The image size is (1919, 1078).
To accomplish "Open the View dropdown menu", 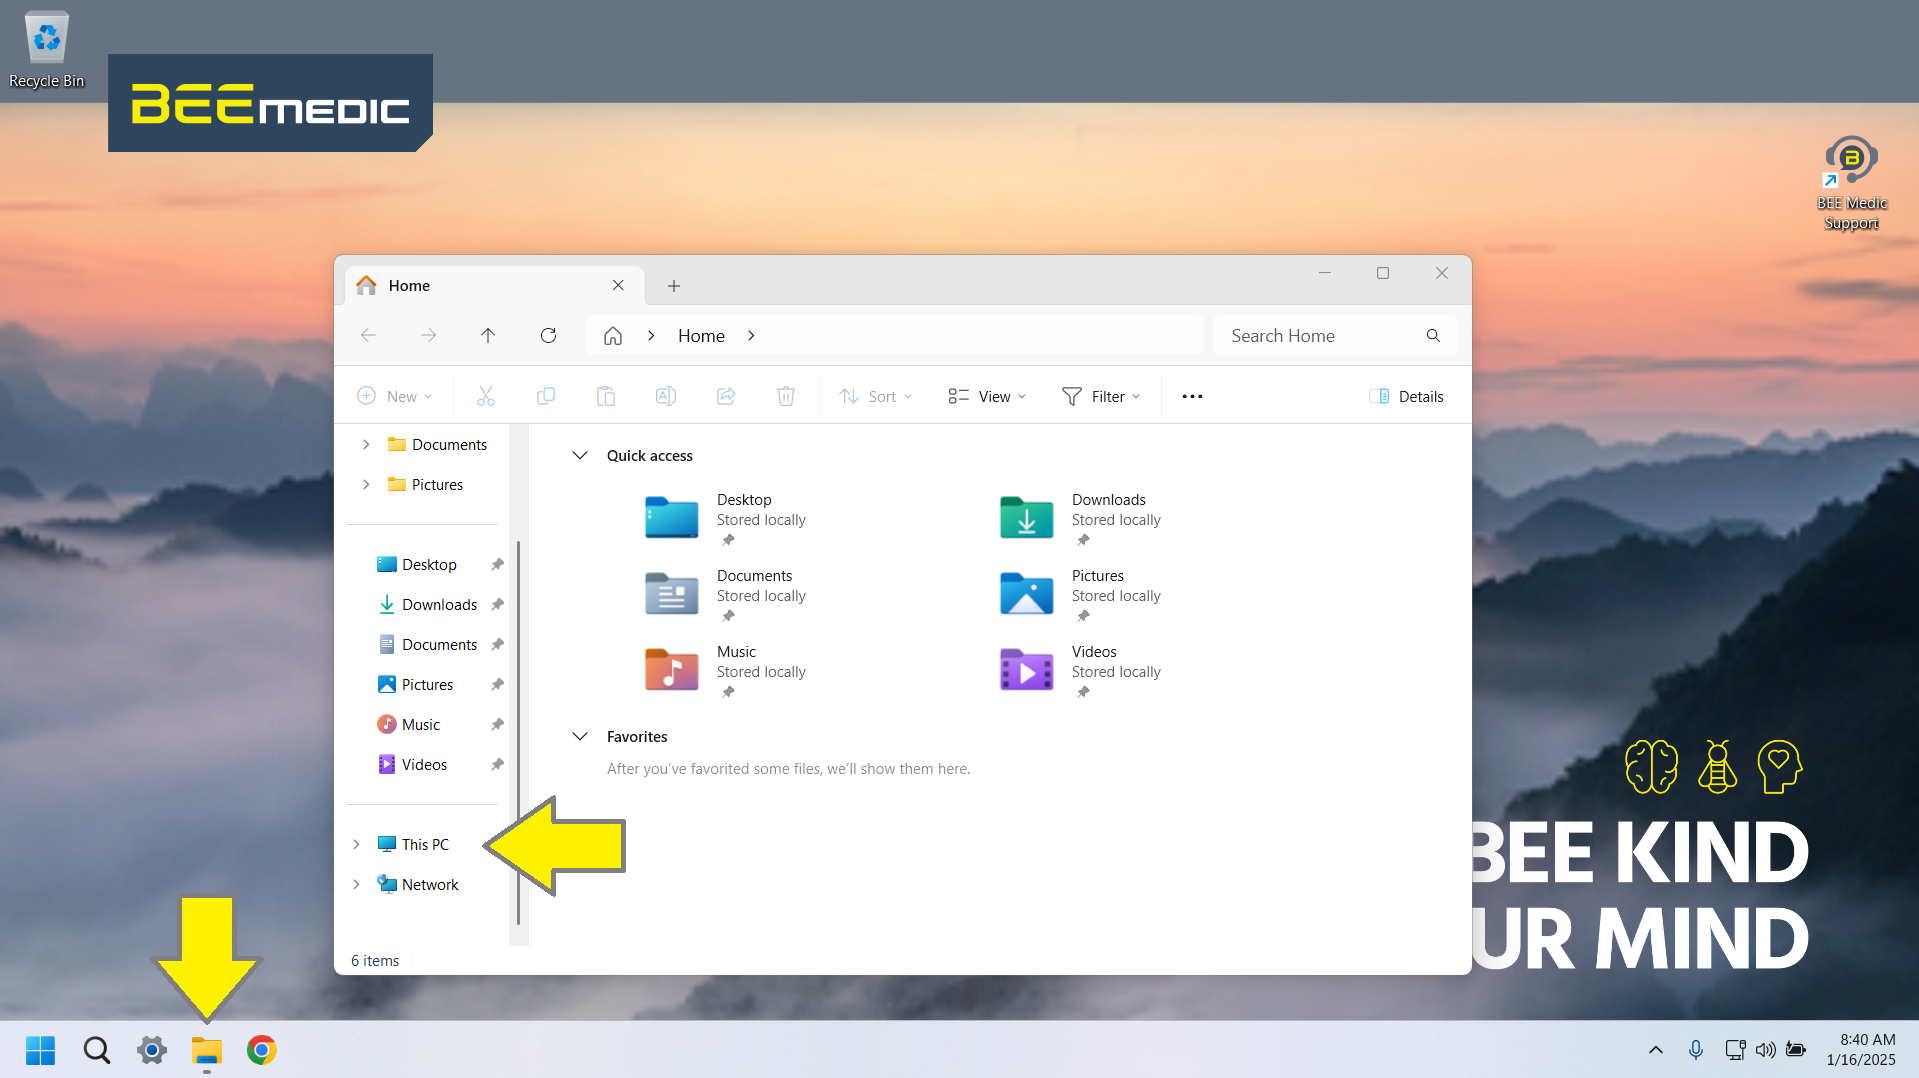I will tap(987, 396).
